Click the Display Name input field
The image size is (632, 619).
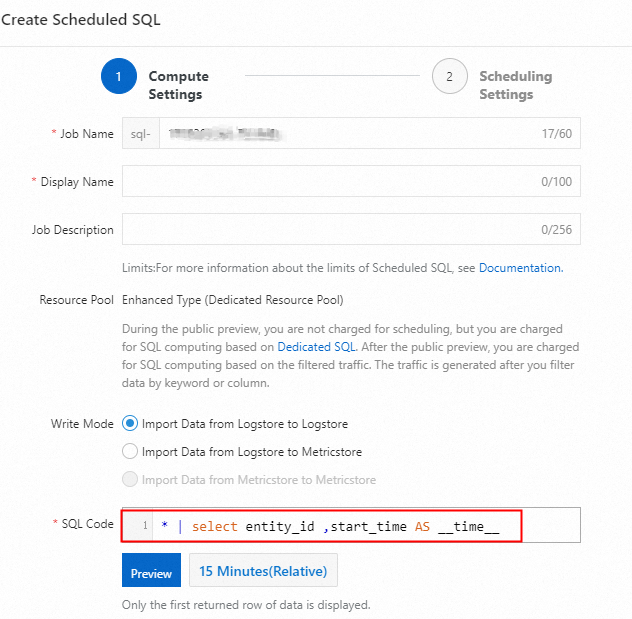tap(351, 181)
